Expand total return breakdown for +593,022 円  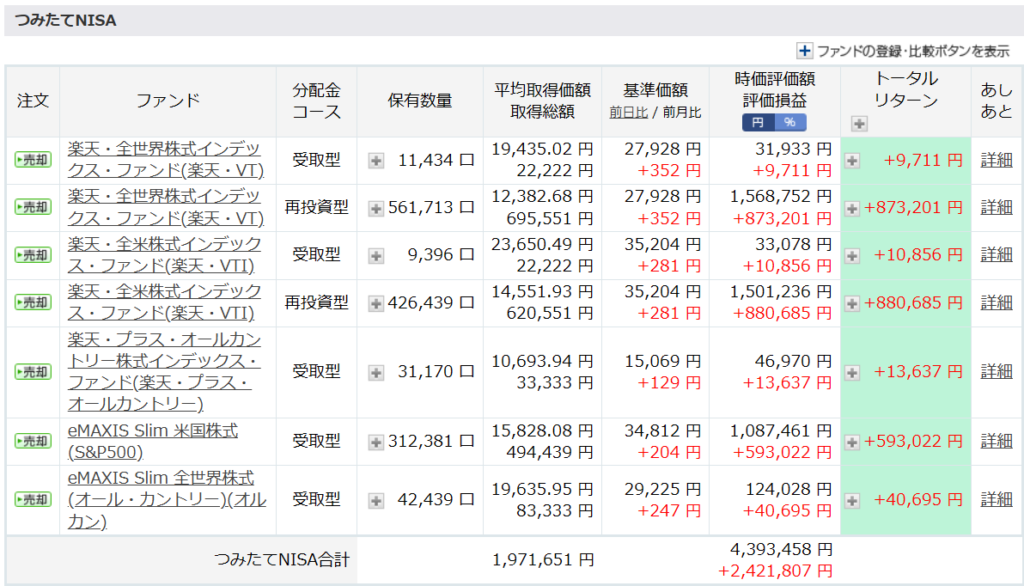[852, 442]
